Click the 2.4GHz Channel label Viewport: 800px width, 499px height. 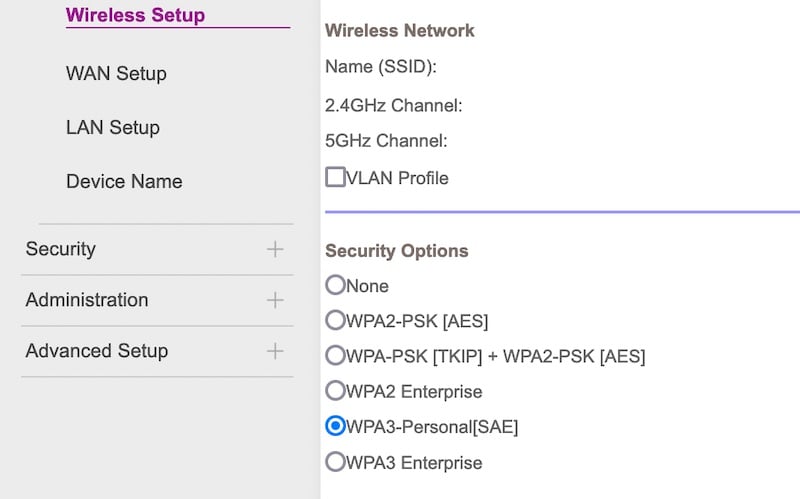[x=394, y=105]
